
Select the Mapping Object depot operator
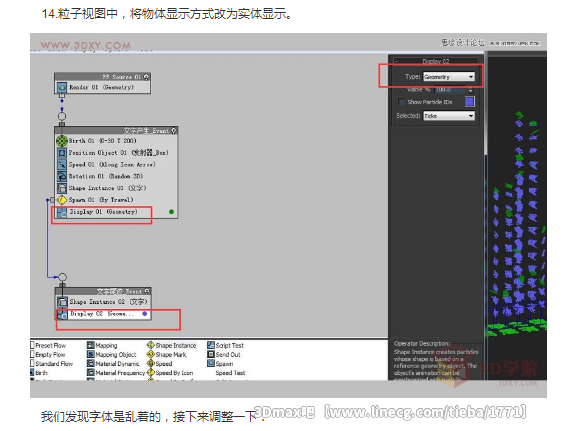[112, 354]
